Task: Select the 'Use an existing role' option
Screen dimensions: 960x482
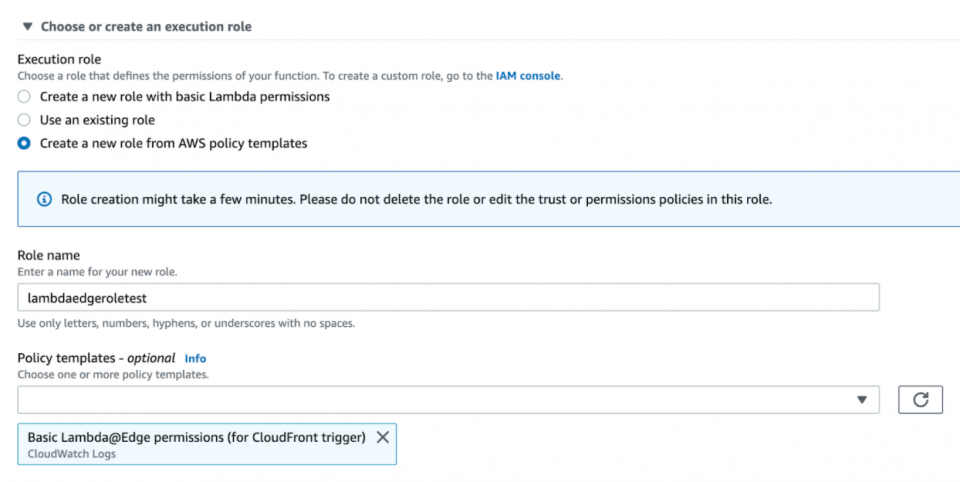Action: [x=24, y=120]
